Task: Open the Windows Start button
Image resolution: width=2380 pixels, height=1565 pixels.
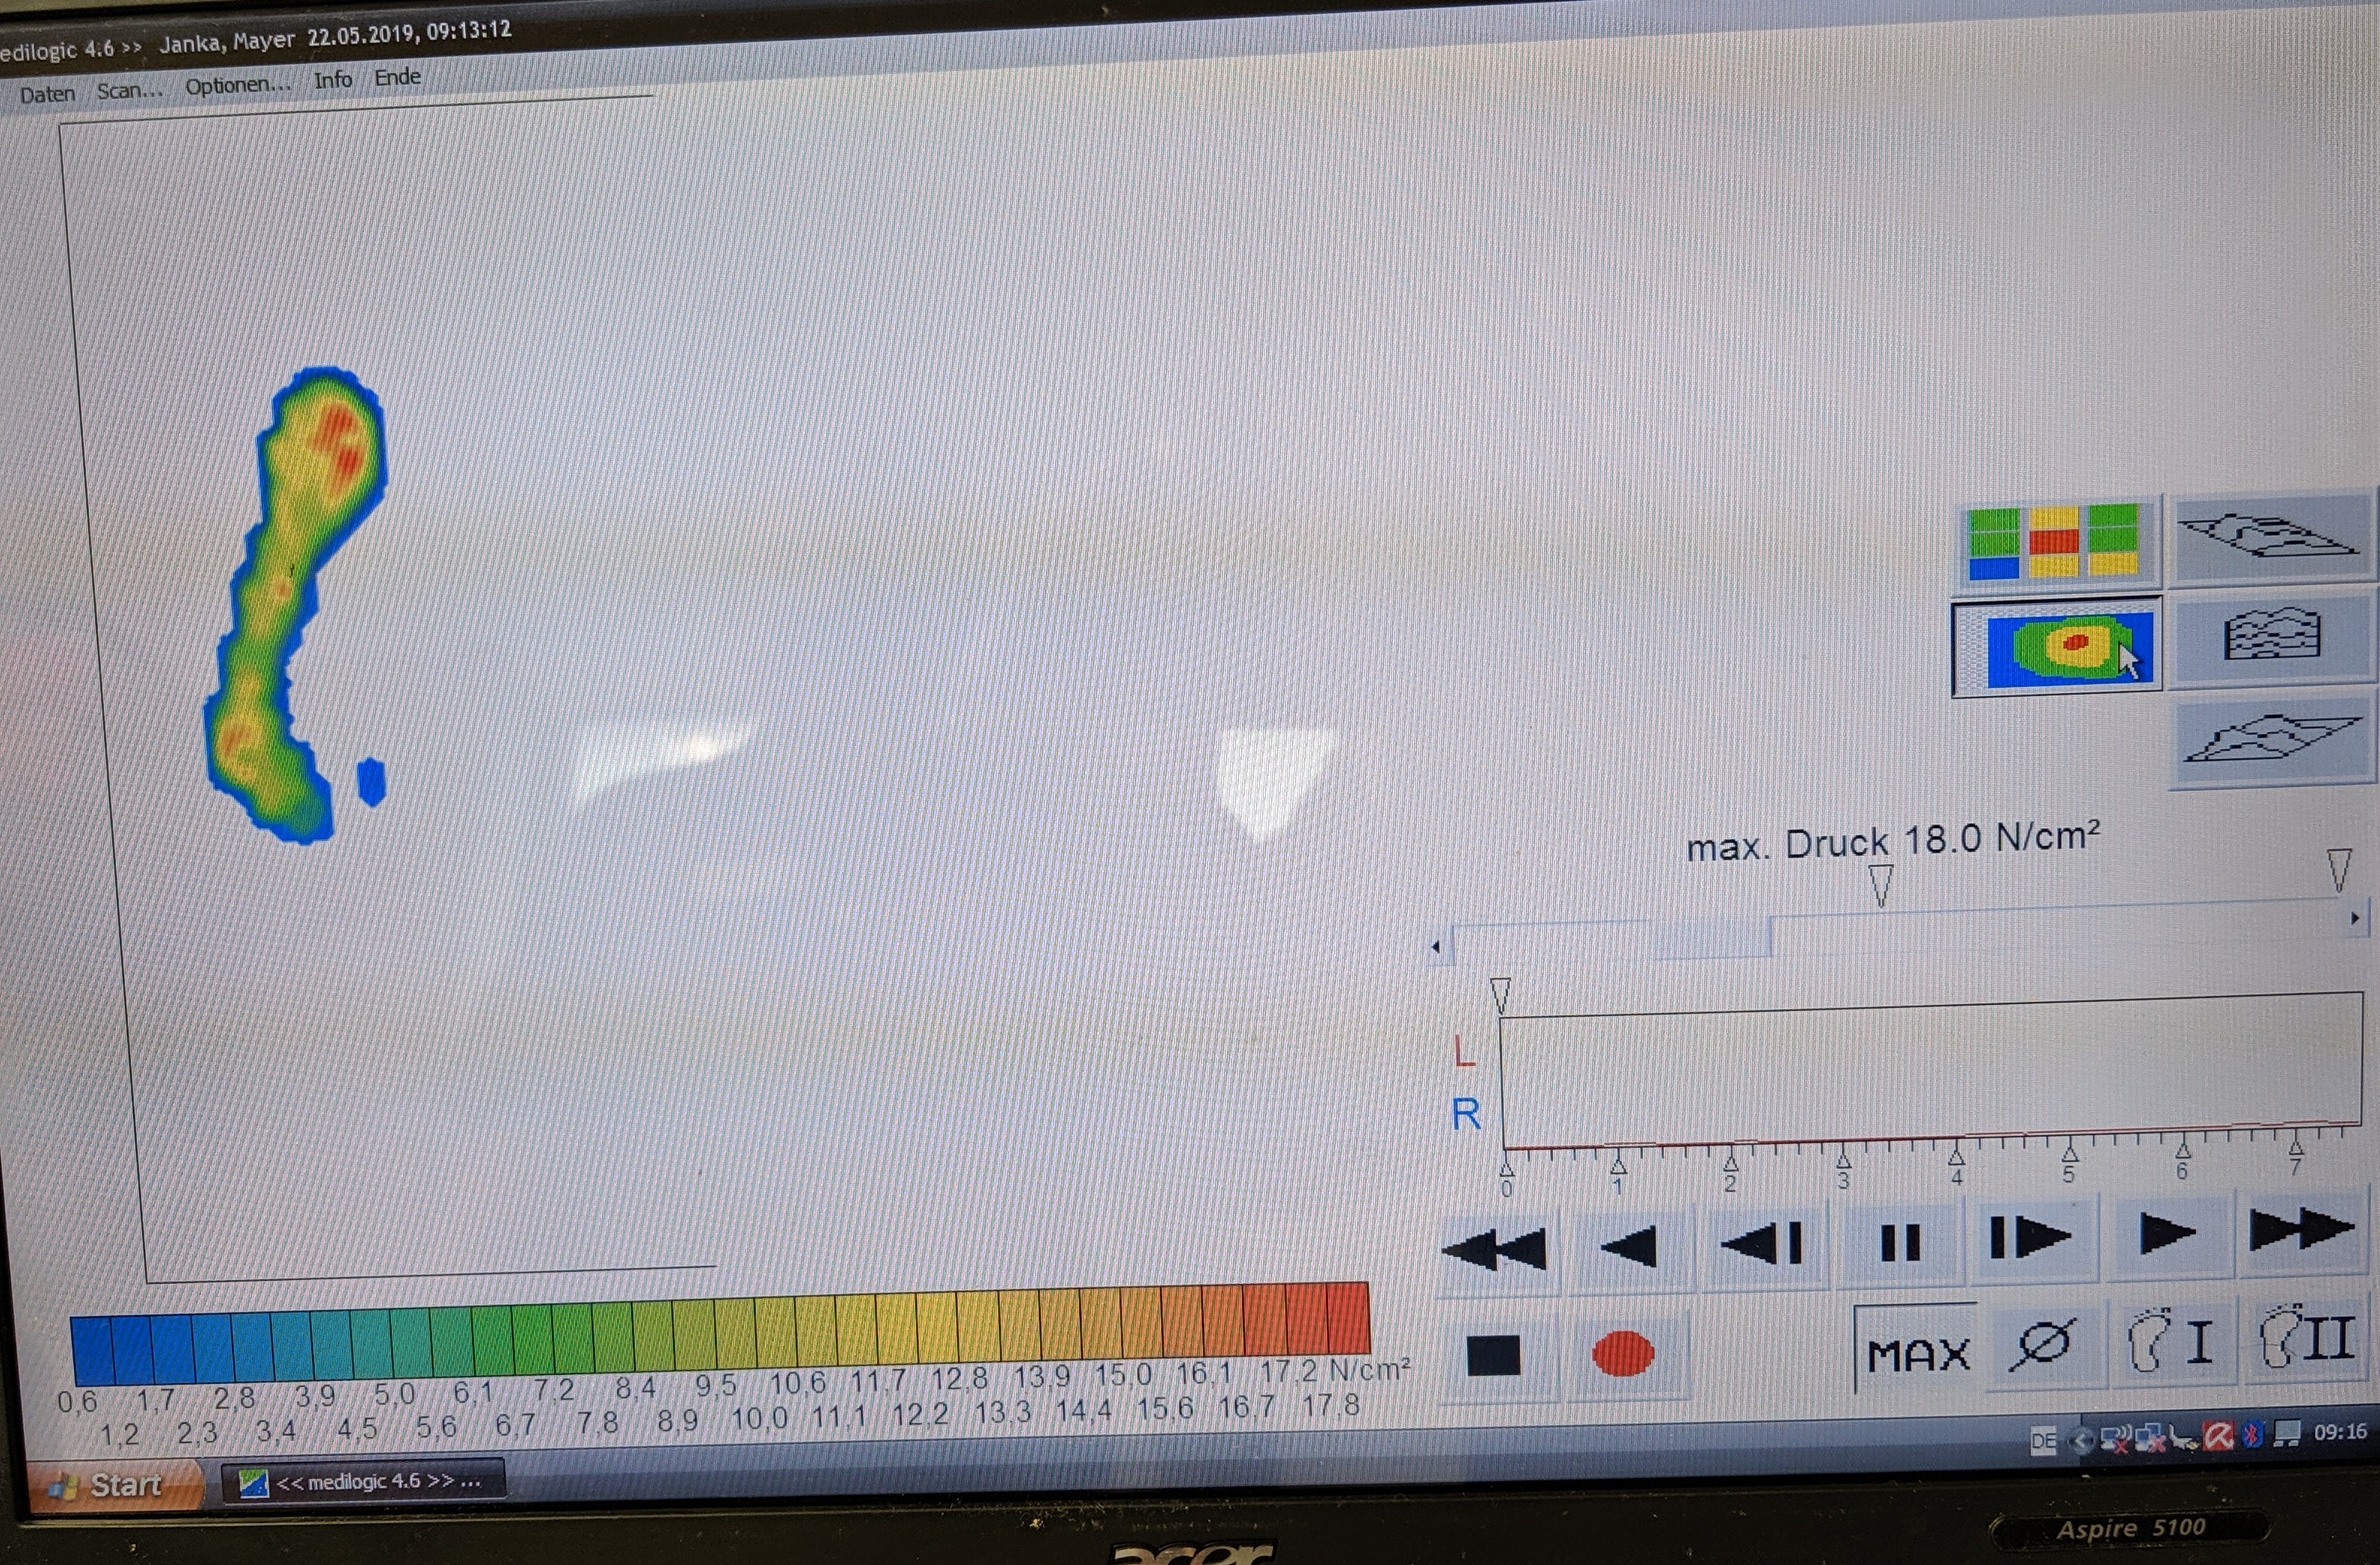Action: [x=112, y=1485]
